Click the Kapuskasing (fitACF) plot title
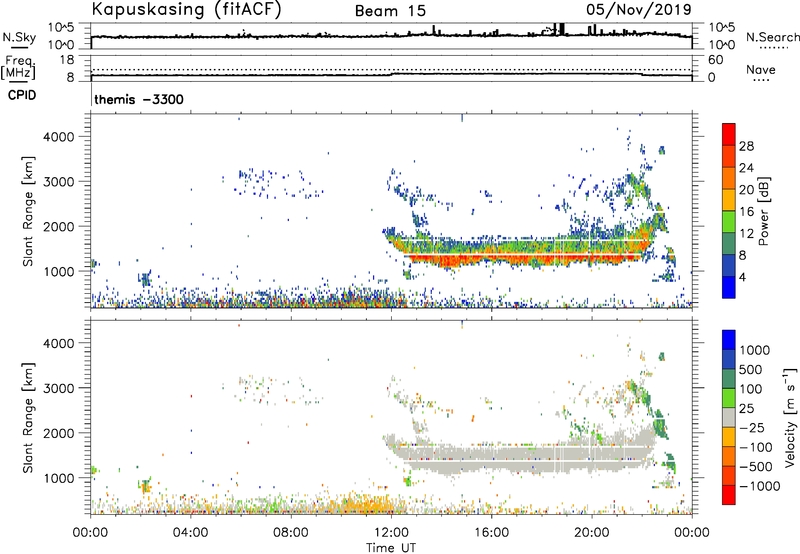Screen dimensions: 800x554 (186, 9)
